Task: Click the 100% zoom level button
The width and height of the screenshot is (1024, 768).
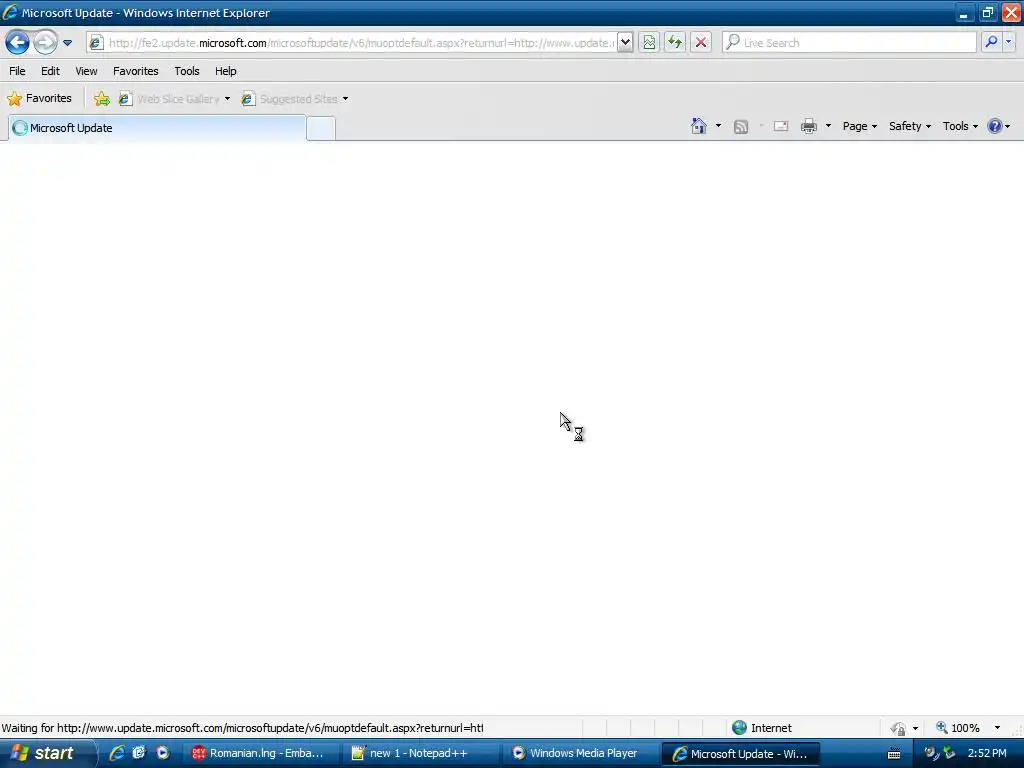Action: point(958,728)
